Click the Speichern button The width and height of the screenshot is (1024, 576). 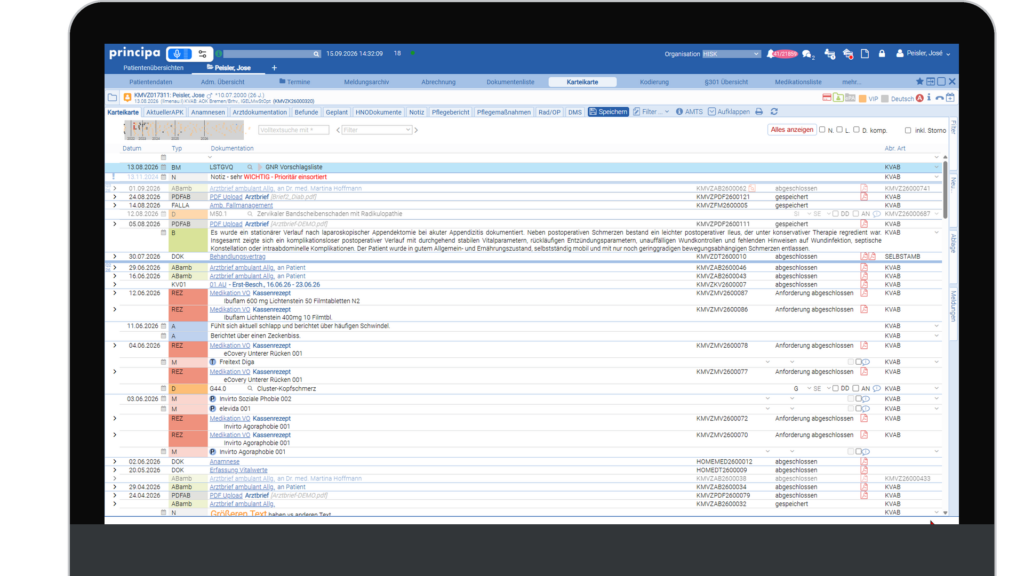pos(608,112)
